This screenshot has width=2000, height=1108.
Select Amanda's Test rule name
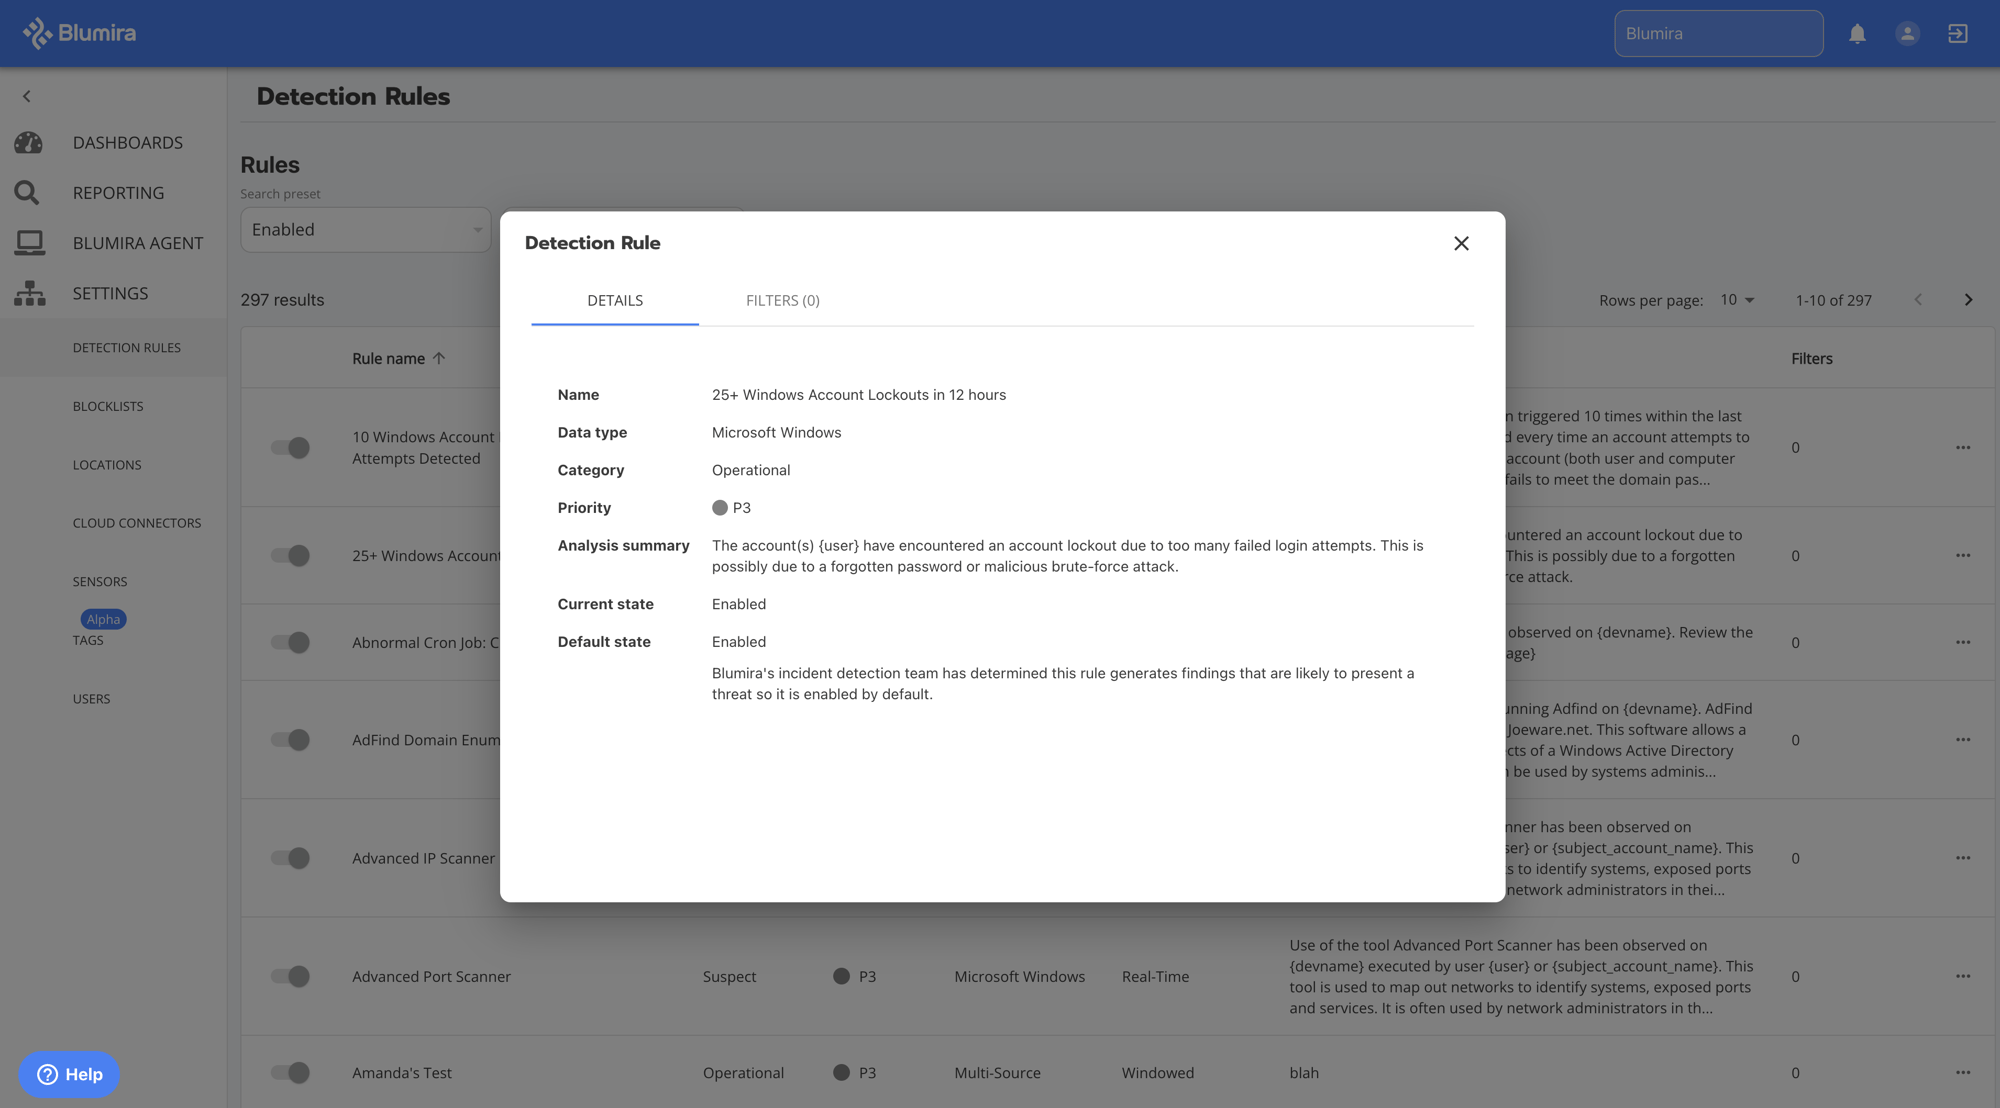pyautogui.click(x=402, y=1072)
